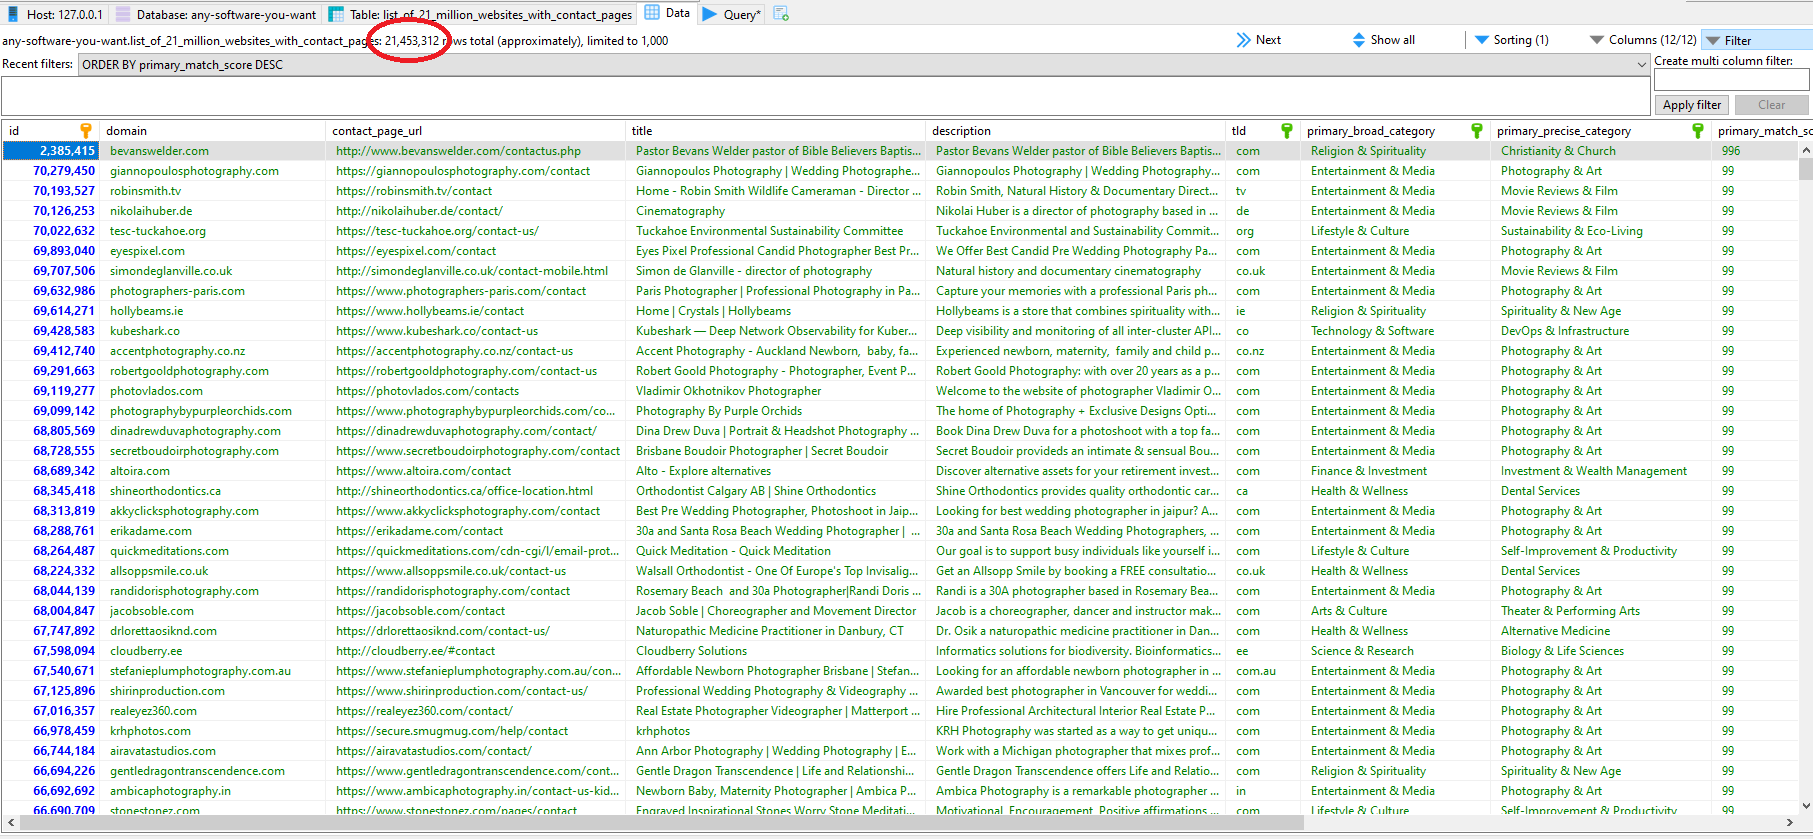Select the cell Self-Improvement & Productivity for quickmeditations.com
Viewport: 1813px width, 839px height.
[1601, 551]
